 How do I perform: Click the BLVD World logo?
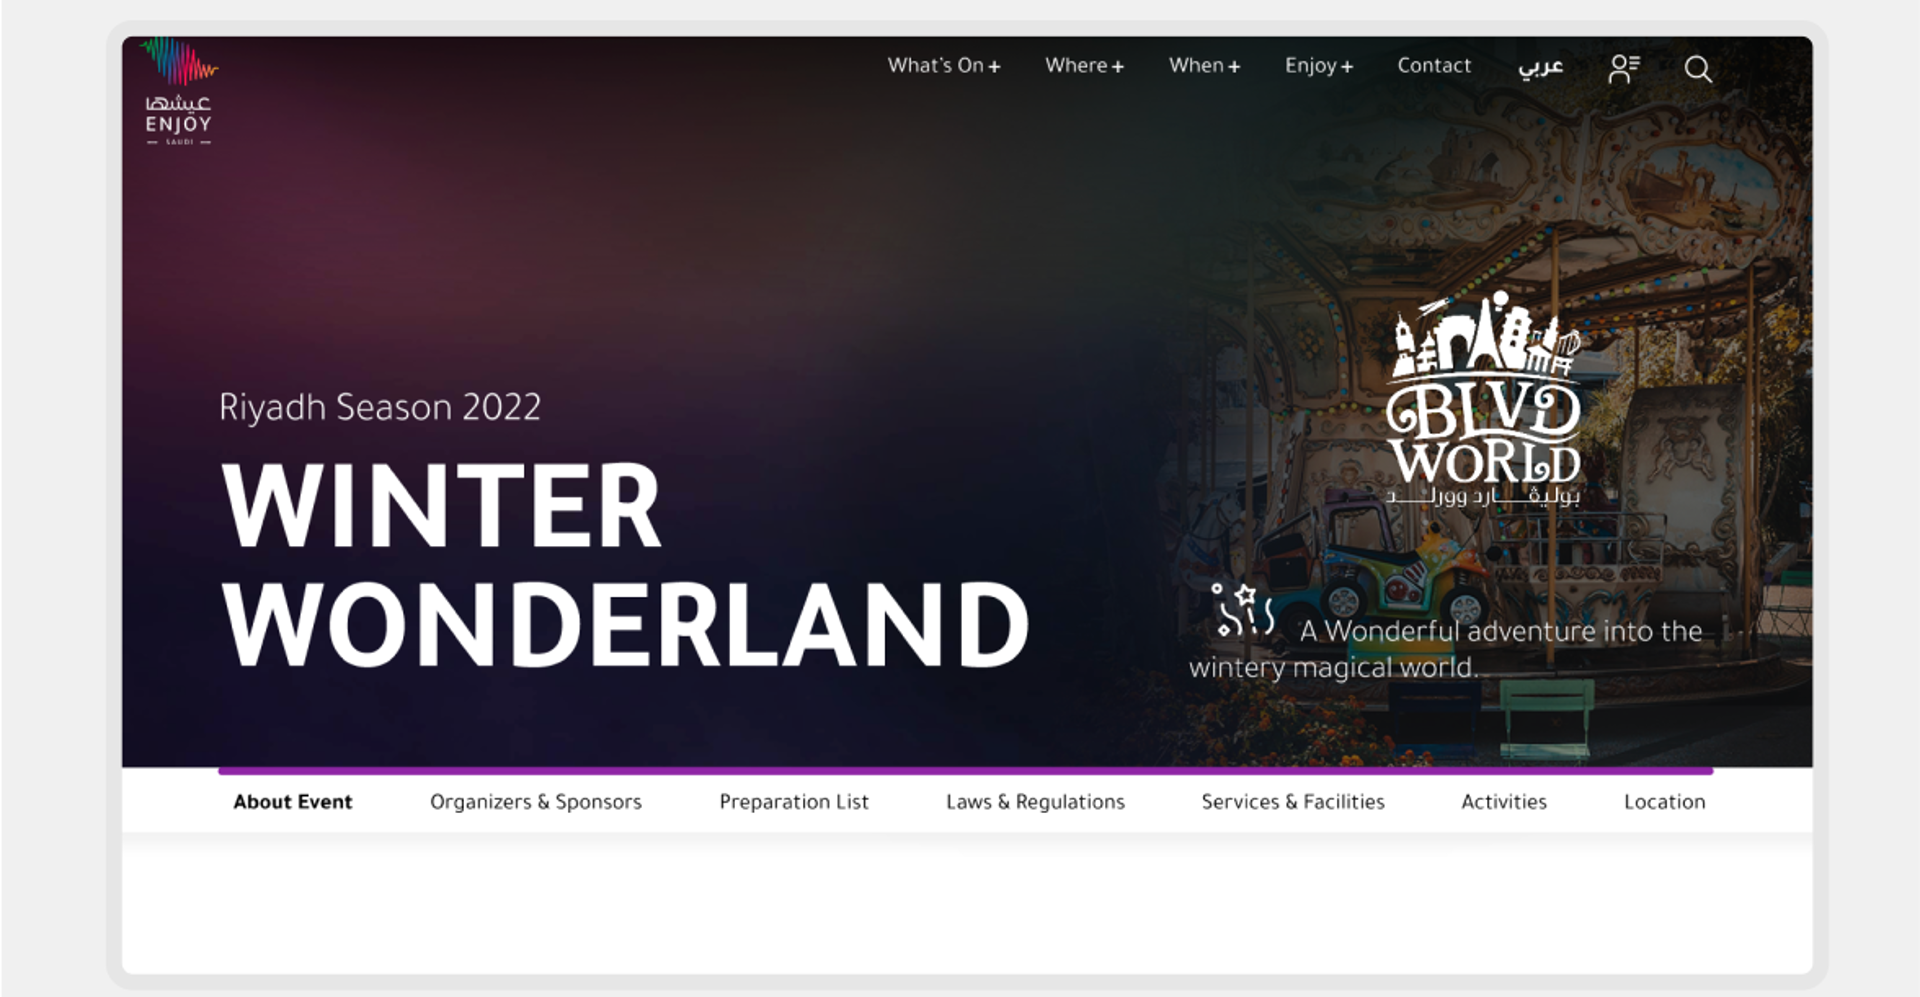coord(1483,400)
